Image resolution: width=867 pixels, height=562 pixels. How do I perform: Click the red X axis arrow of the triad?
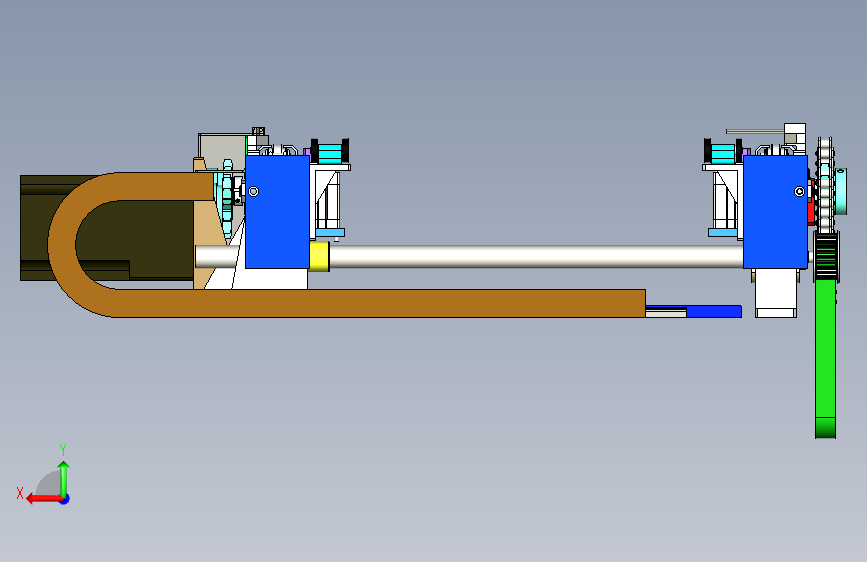point(44,499)
